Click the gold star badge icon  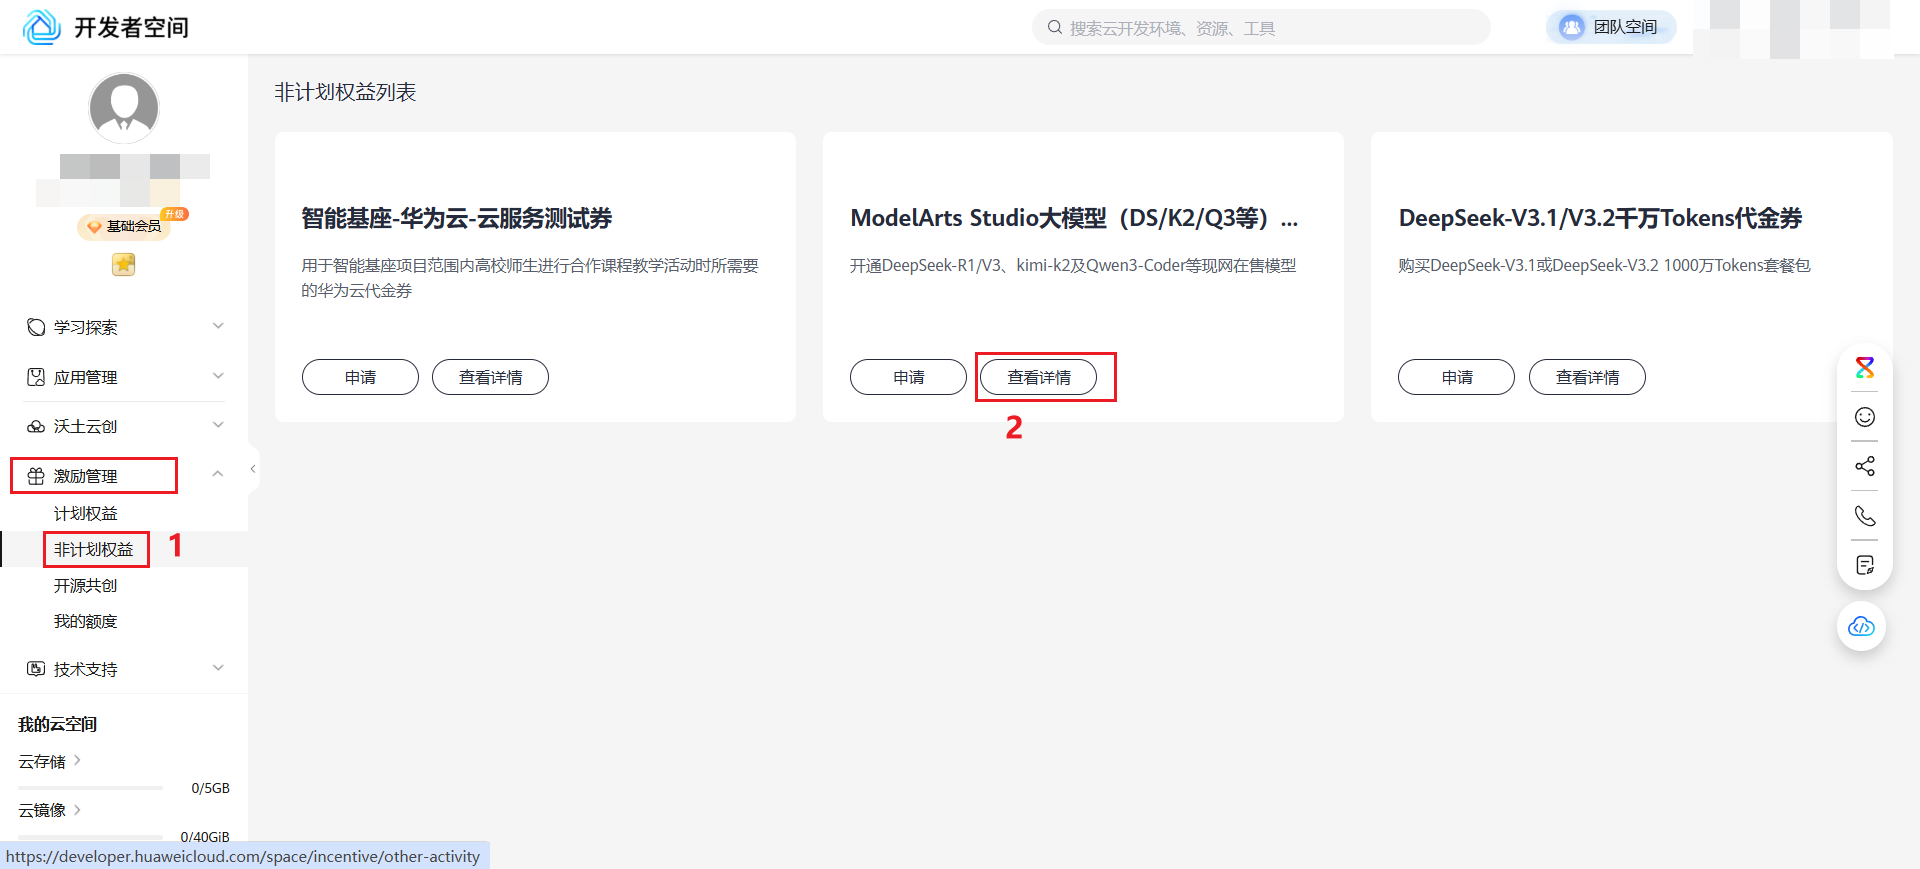[123, 264]
